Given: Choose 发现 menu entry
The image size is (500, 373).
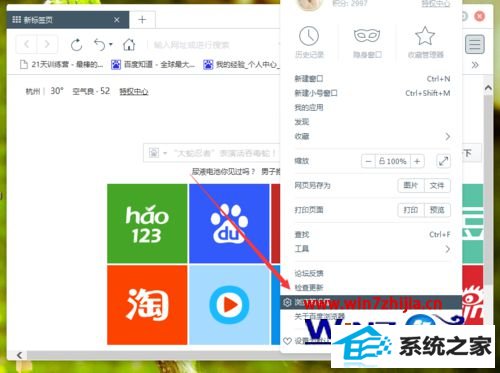Looking at the screenshot, I should coord(372,122).
